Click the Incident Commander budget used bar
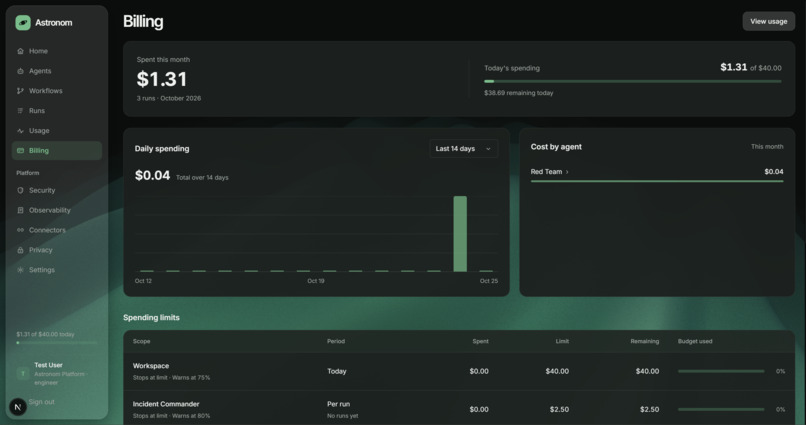Screen dimensions: 806x425 pos(721,410)
